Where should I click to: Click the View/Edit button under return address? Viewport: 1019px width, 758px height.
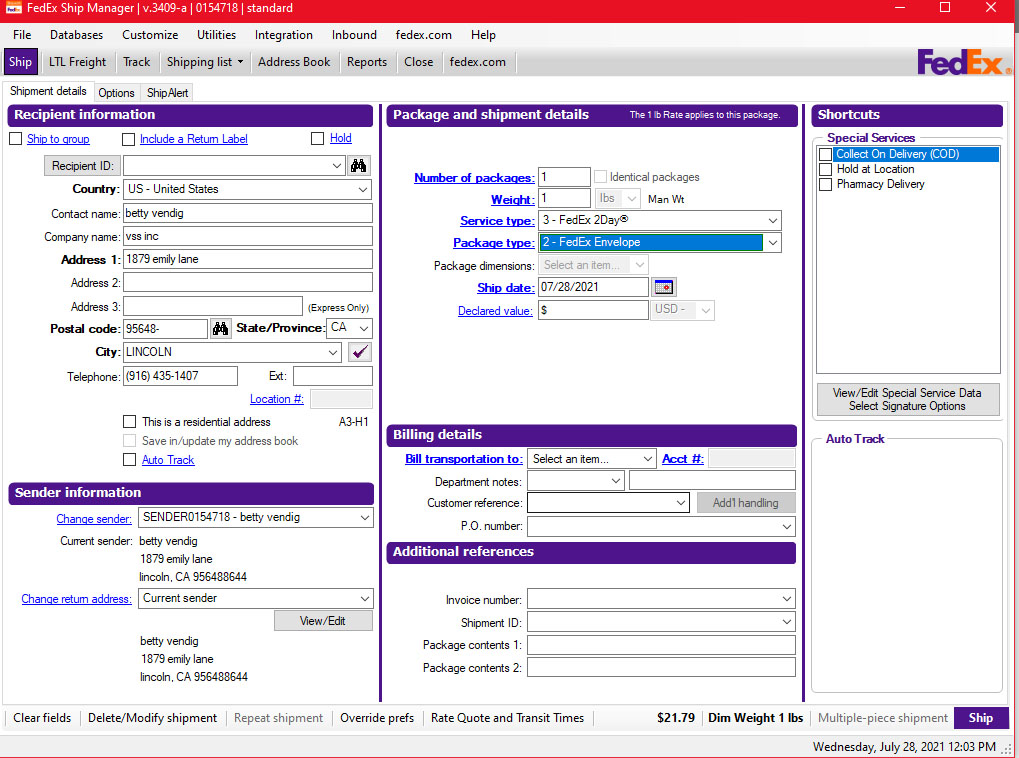pos(323,621)
